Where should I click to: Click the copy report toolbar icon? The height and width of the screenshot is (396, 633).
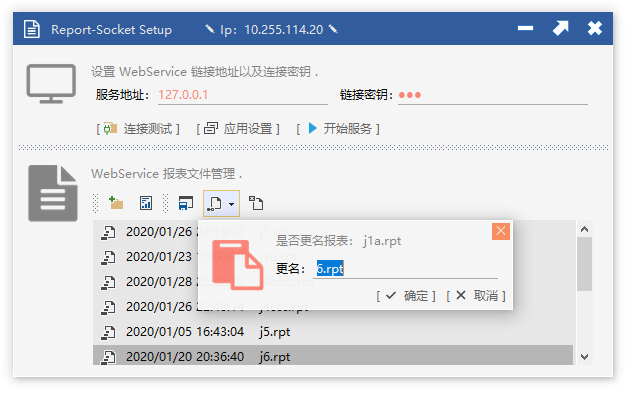[x=256, y=203]
